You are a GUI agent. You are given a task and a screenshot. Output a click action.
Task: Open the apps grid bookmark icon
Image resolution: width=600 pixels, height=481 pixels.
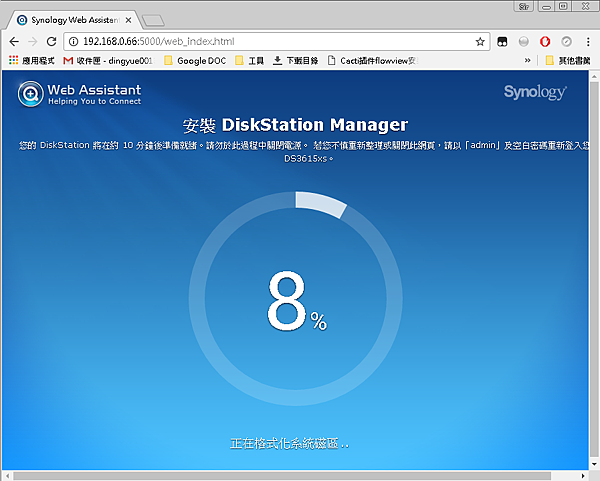32,60
